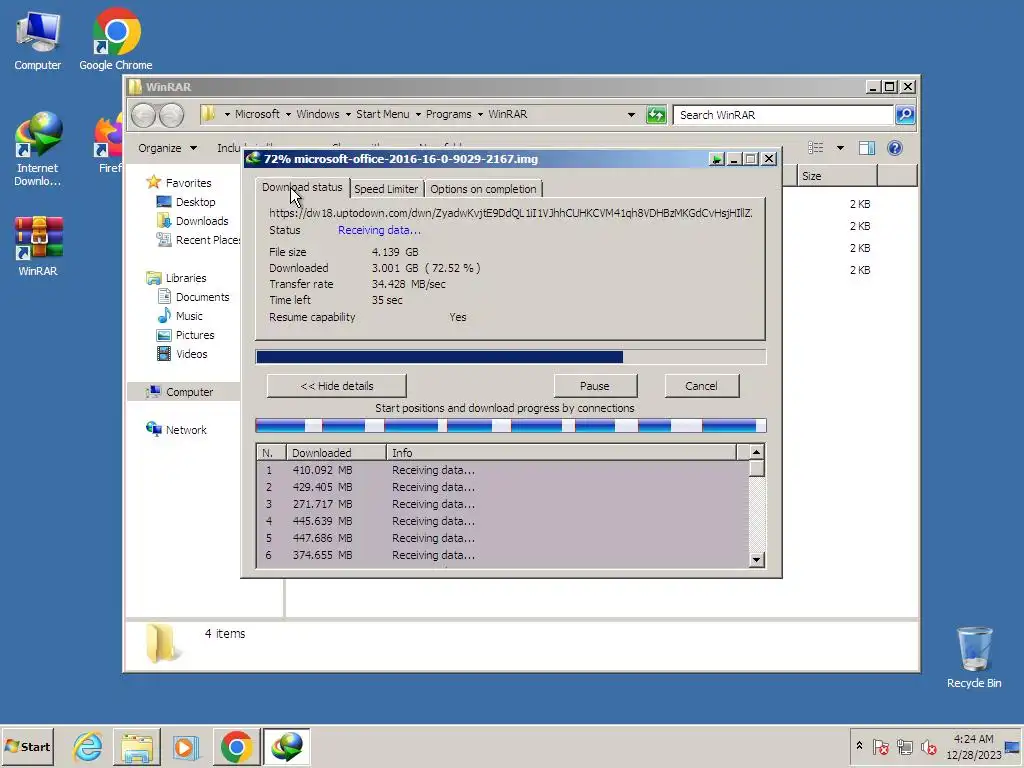Click the connections list scrollbar down arrow
Viewport: 1024px width, 768px height.
[756, 560]
